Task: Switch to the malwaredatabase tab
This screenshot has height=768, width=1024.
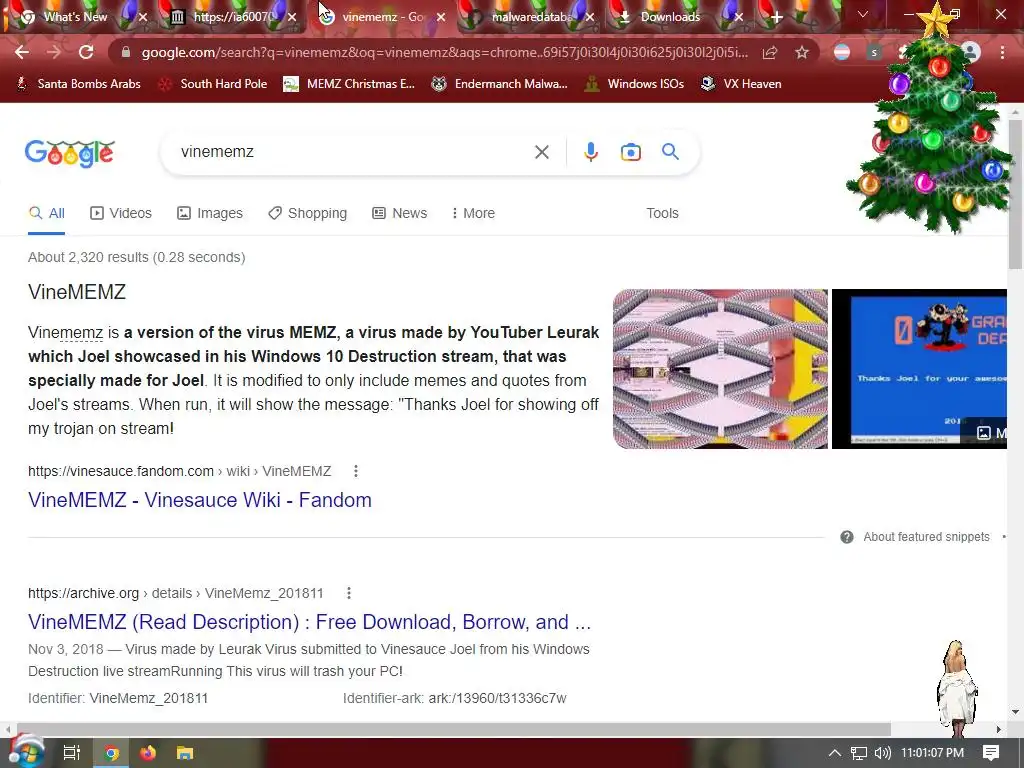Action: [530, 17]
